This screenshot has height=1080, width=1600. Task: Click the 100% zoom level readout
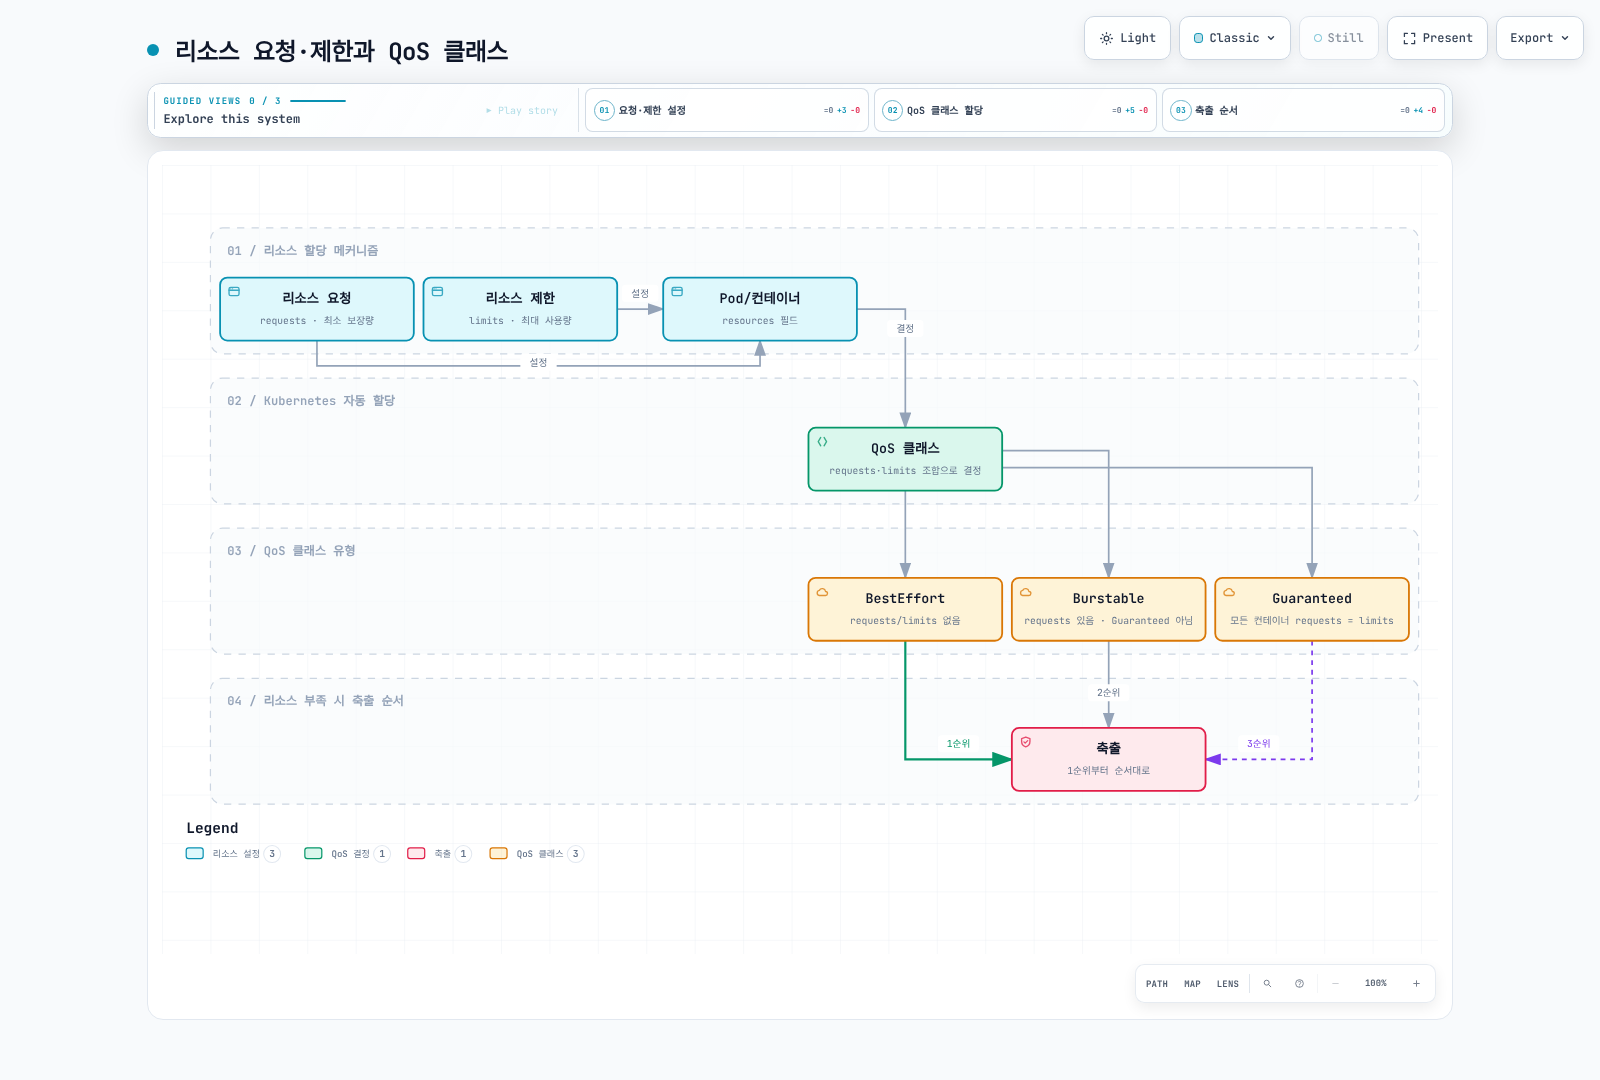[x=1376, y=984]
